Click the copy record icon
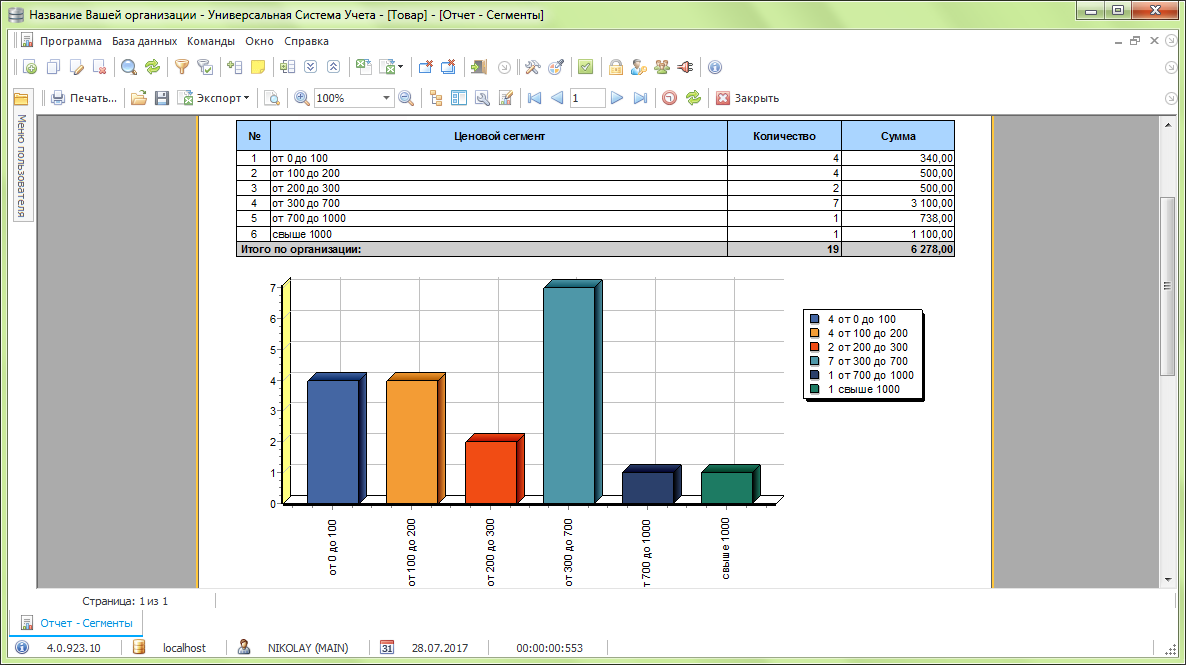Screen dimensions: 1186x665 pyautogui.click(x=53, y=67)
